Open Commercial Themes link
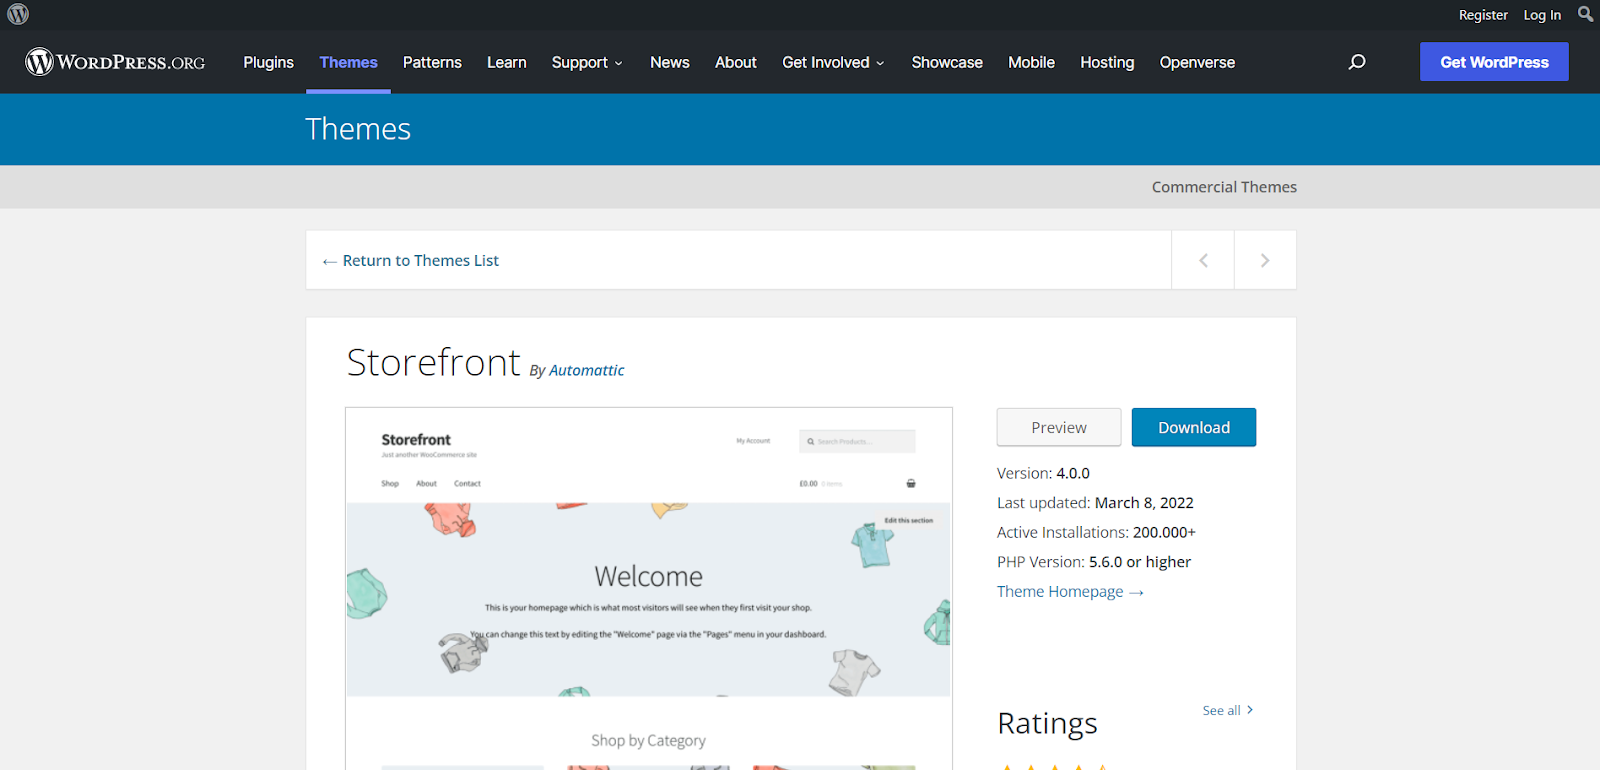This screenshot has width=1600, height=770. coord(1224,187)
